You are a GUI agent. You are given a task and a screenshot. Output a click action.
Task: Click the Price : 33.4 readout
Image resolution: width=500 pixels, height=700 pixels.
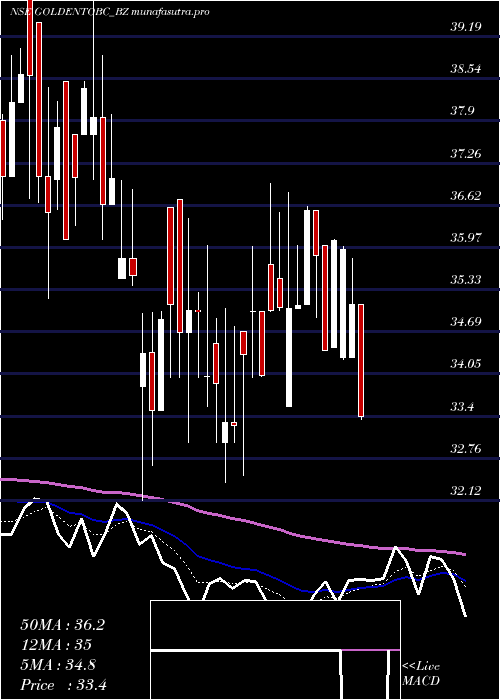click(63, 685)
